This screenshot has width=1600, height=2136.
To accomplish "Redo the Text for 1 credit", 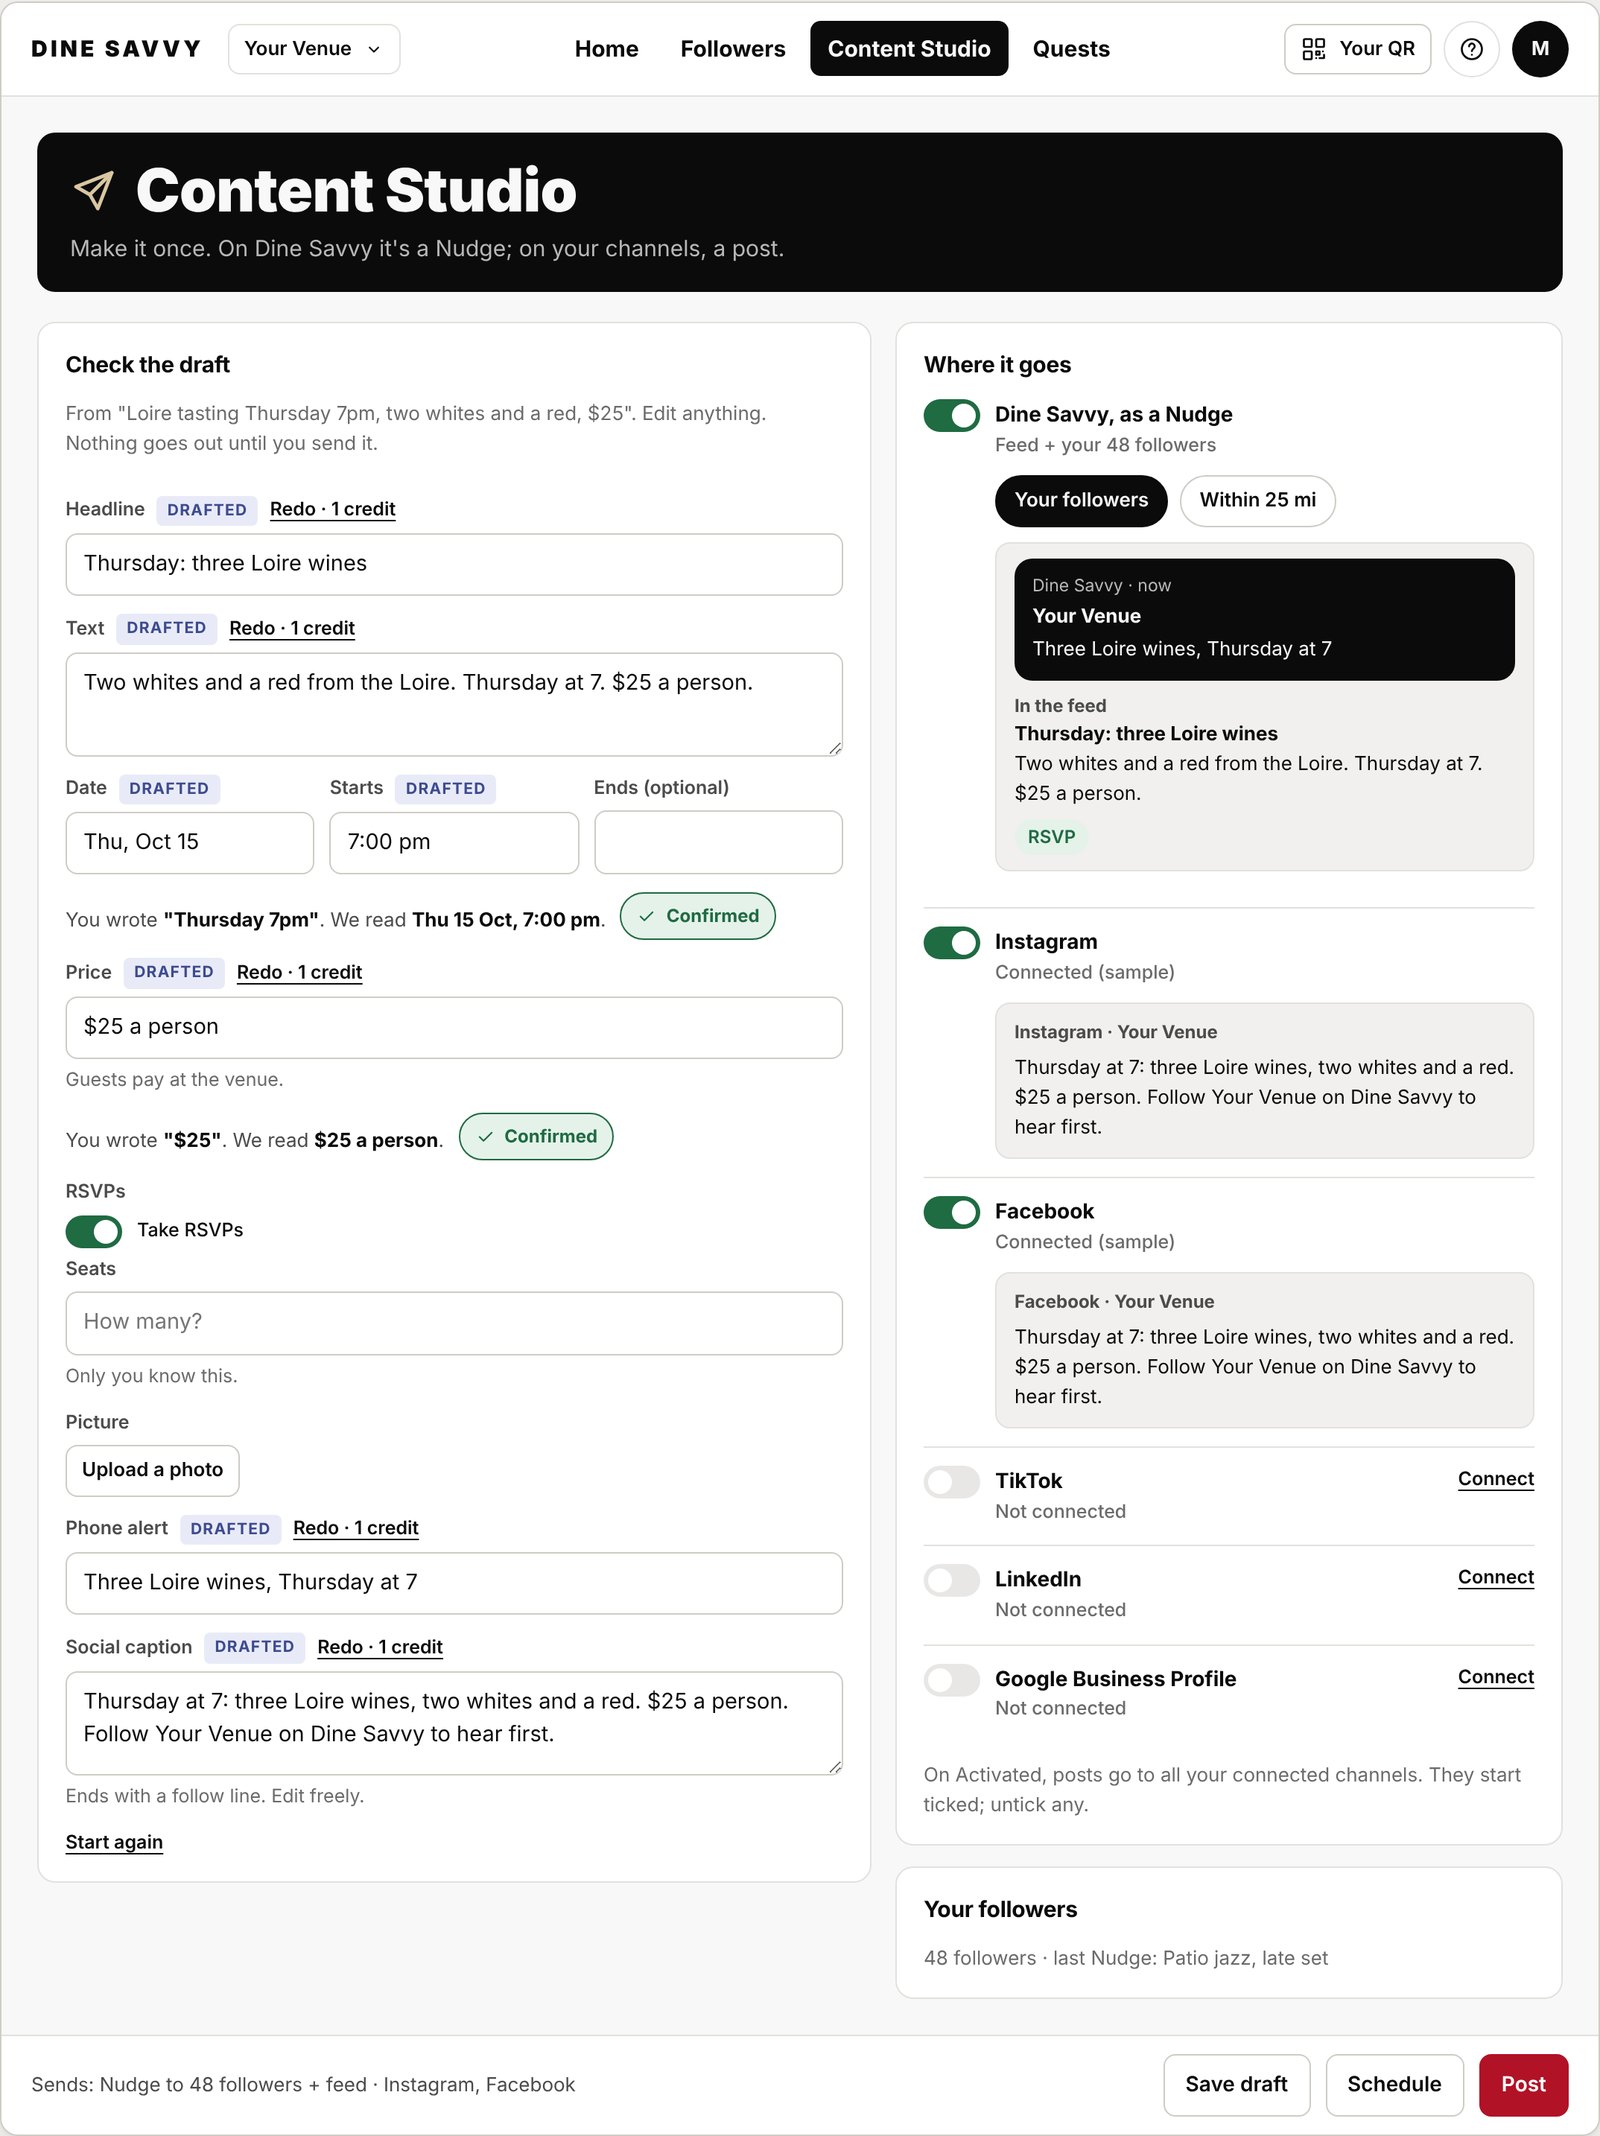I will [292, 629].
